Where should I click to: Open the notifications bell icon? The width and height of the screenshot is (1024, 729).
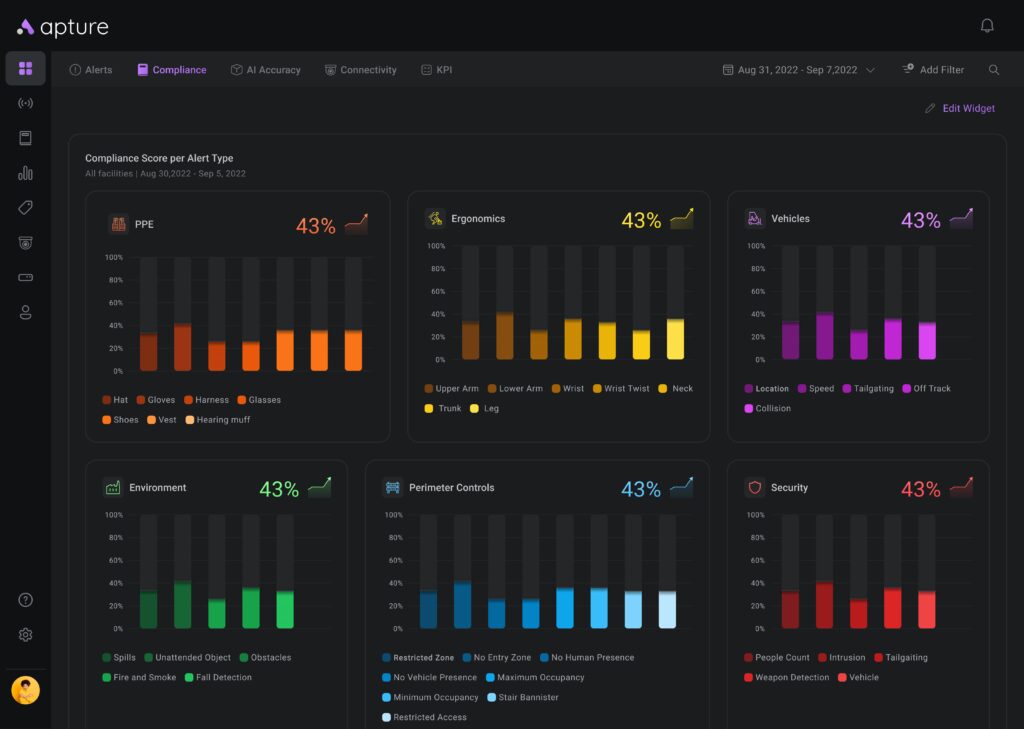coord(987,26)
